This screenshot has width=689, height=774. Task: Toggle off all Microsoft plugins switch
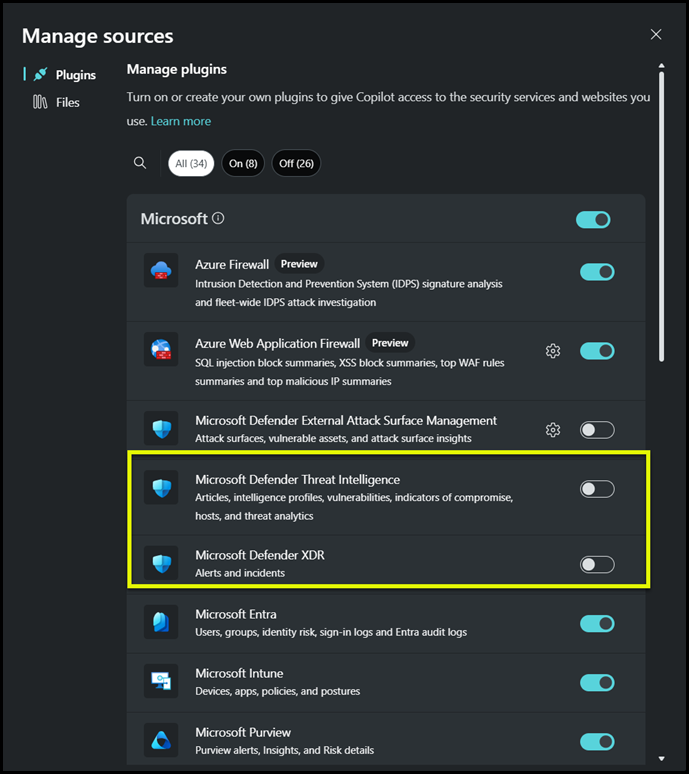[593, 220]
